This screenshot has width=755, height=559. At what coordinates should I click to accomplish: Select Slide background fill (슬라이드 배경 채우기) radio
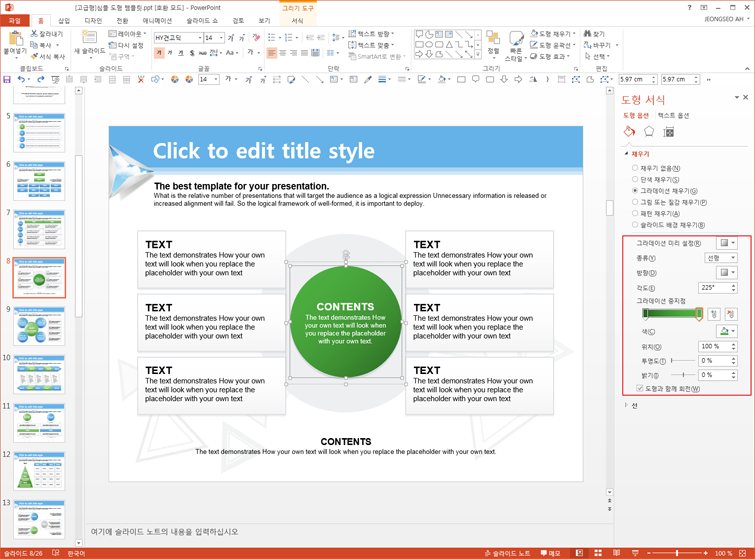635,224
